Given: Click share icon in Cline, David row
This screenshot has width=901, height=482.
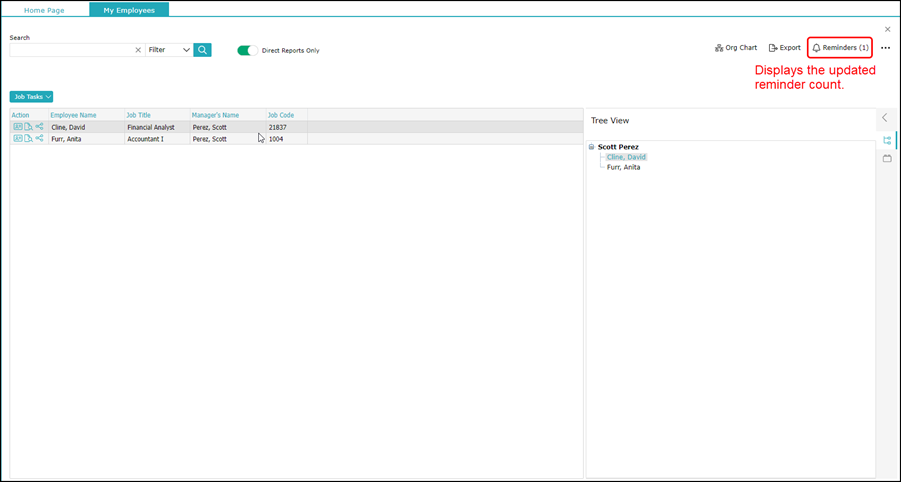Looking at the screenshot, I should (40, 127).
